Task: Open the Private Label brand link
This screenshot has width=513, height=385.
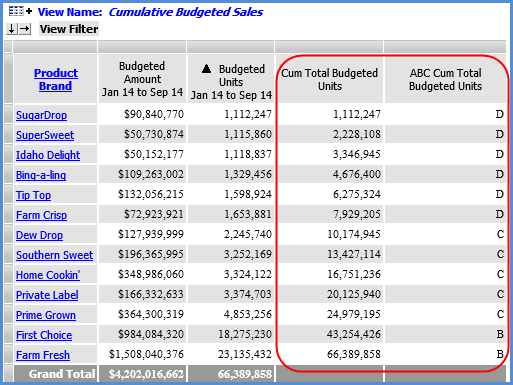Action: pos(47,295)
